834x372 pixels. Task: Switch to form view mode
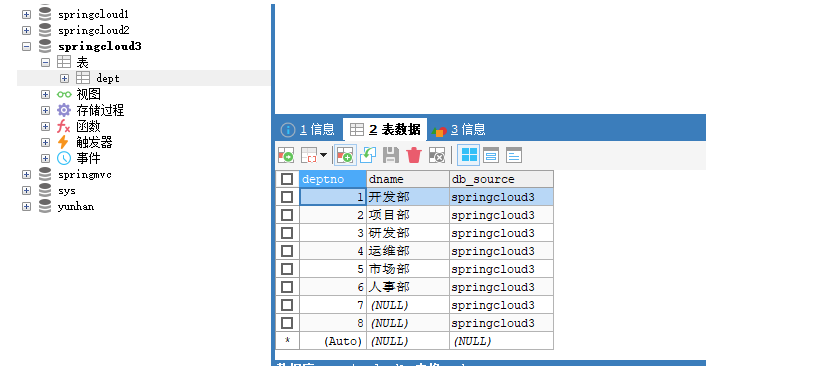[x=491, y=155]
